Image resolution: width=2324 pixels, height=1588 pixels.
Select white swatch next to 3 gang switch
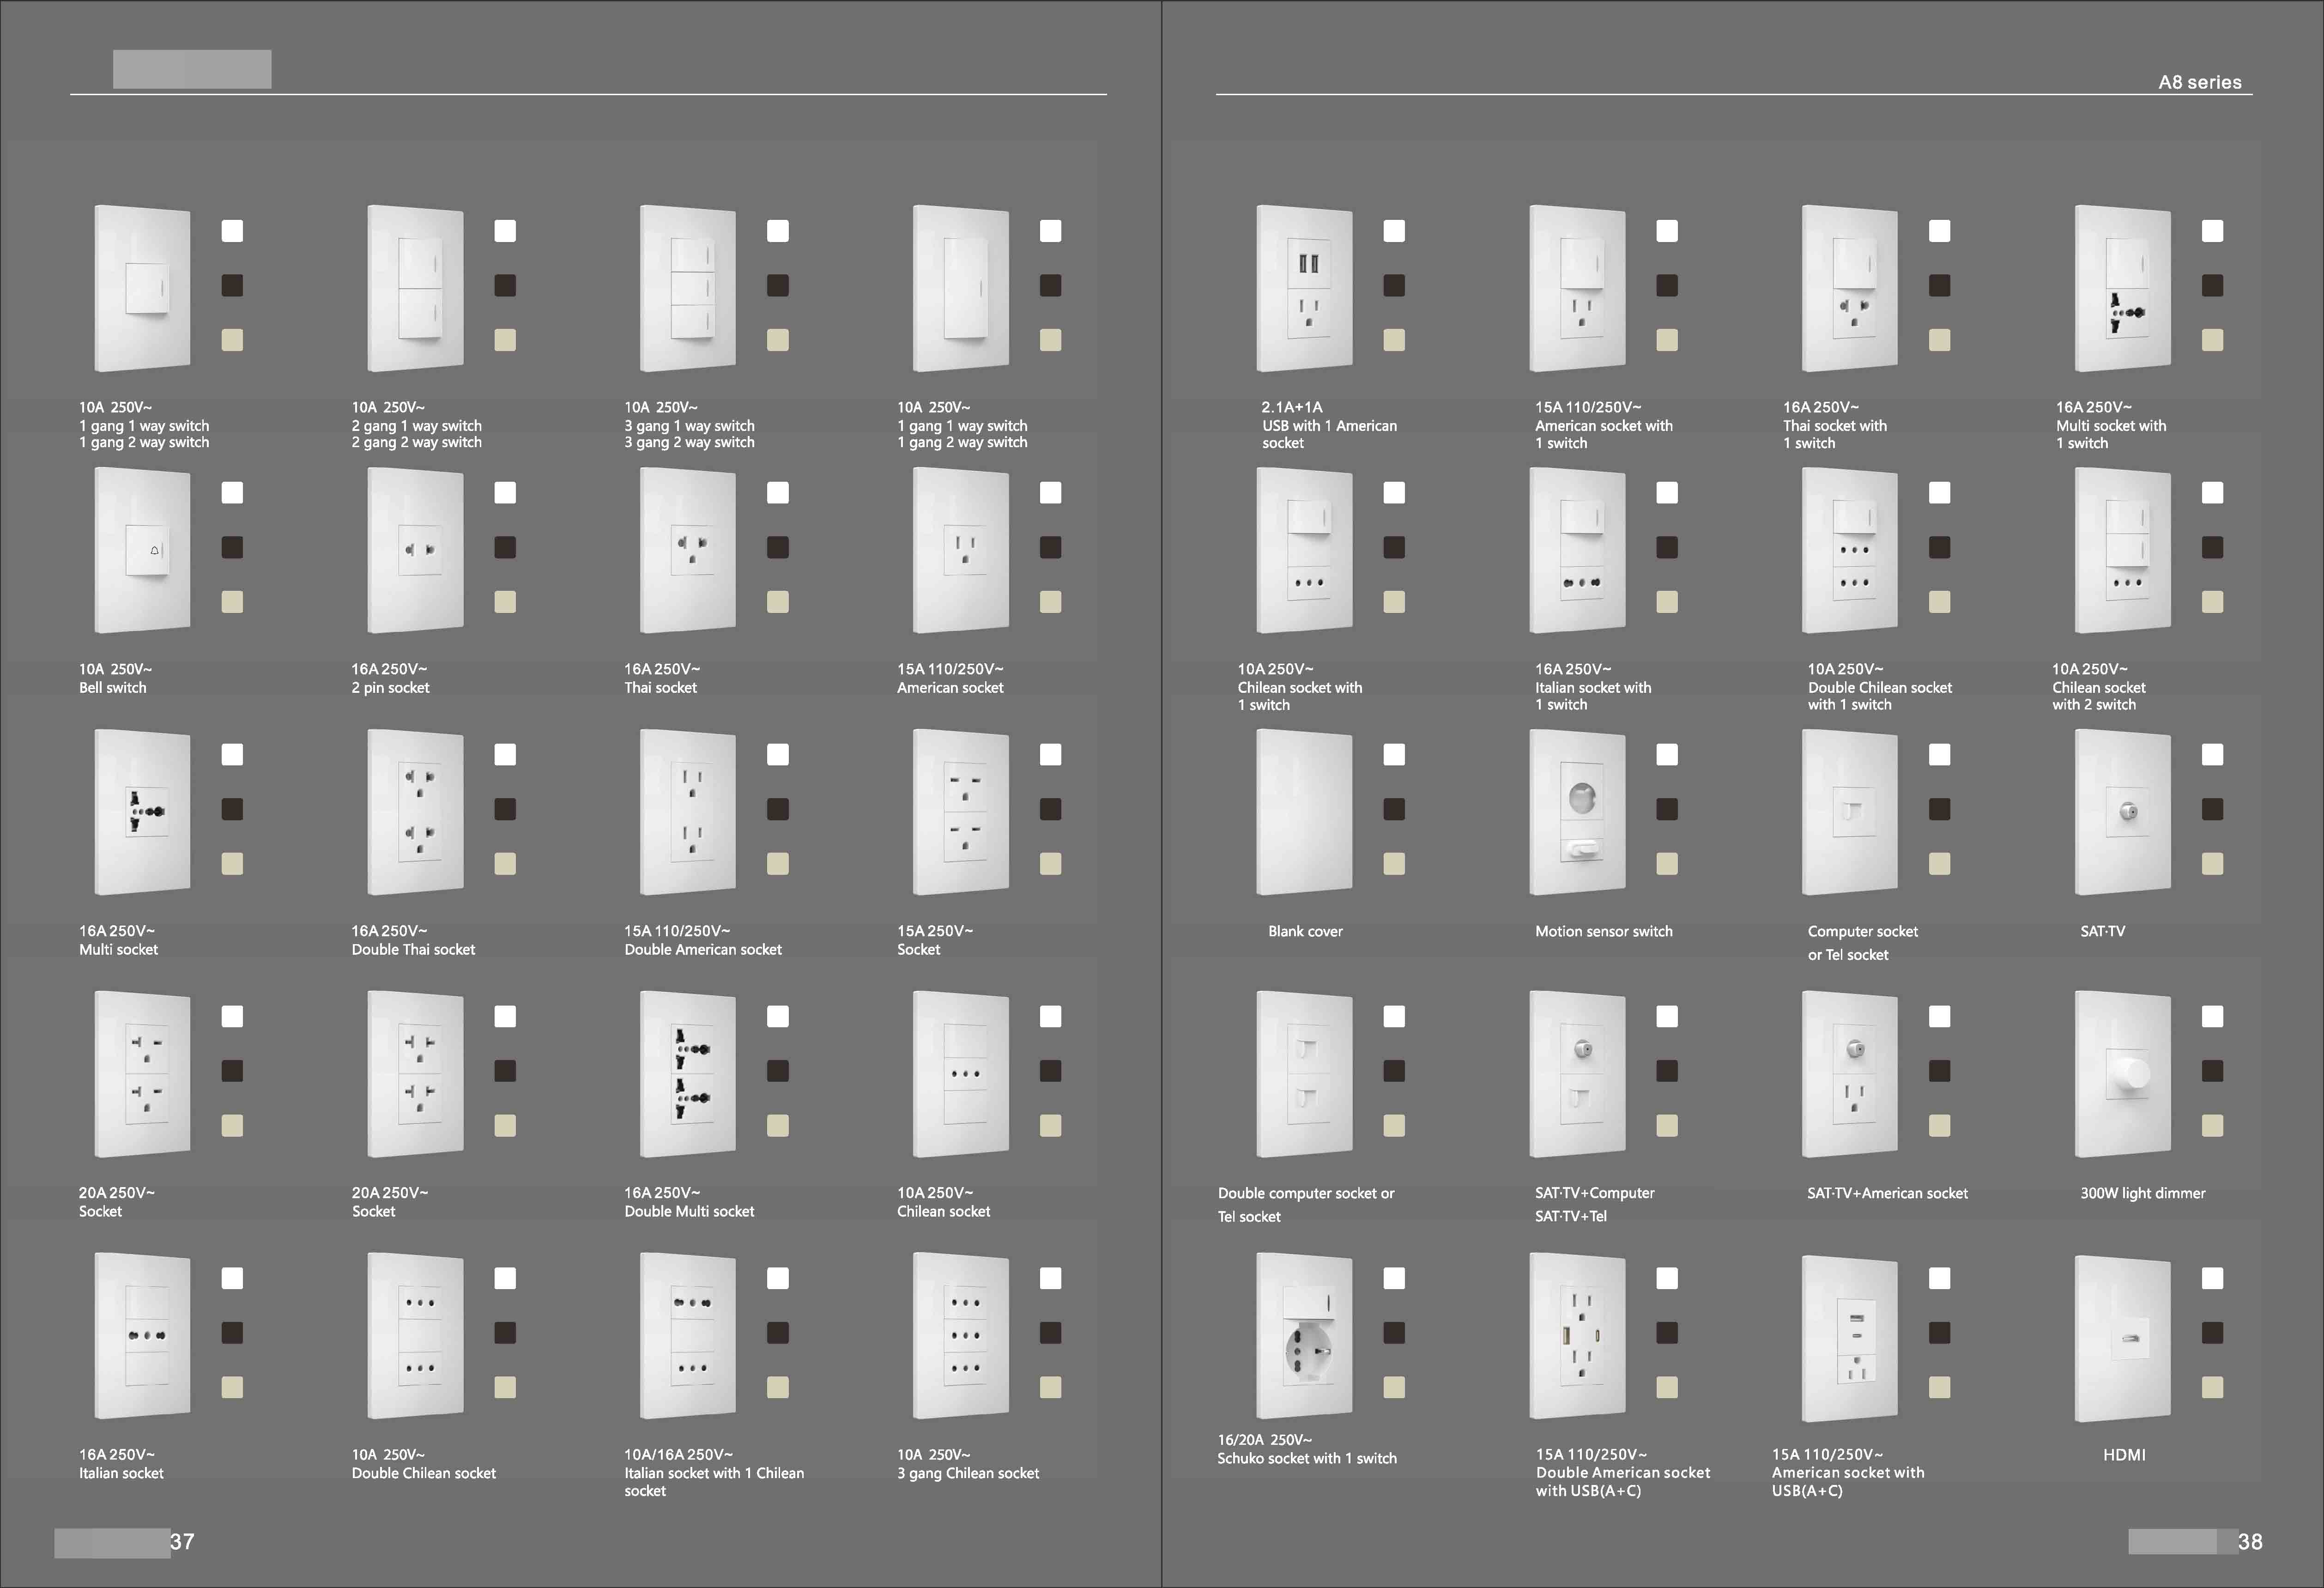coord(778,231)
